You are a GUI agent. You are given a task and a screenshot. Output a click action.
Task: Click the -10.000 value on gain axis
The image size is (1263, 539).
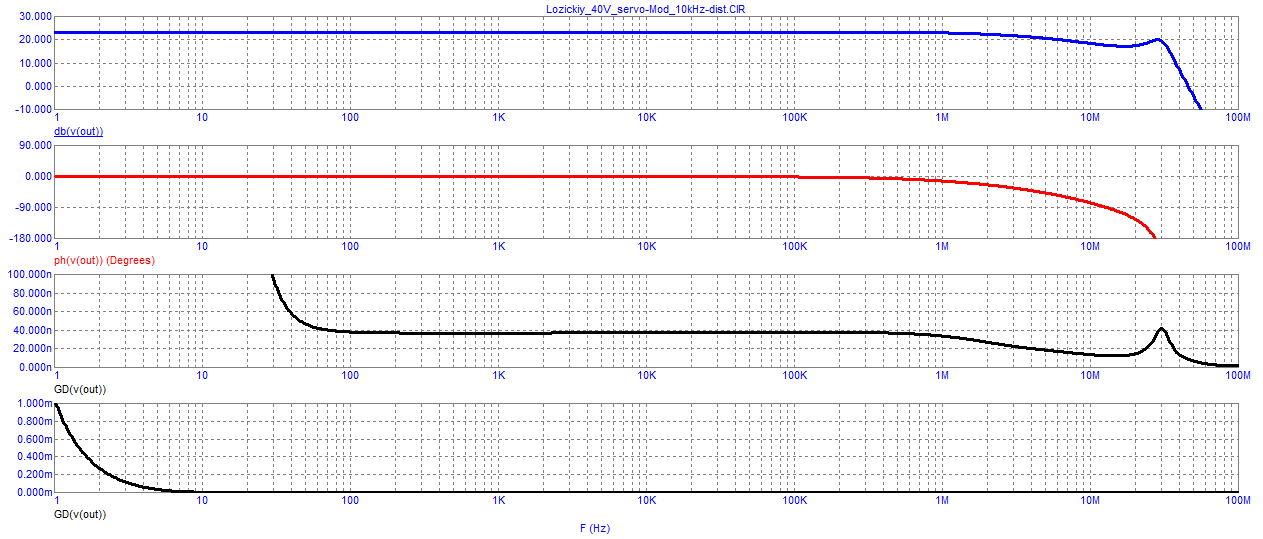[x=33, y=109]
